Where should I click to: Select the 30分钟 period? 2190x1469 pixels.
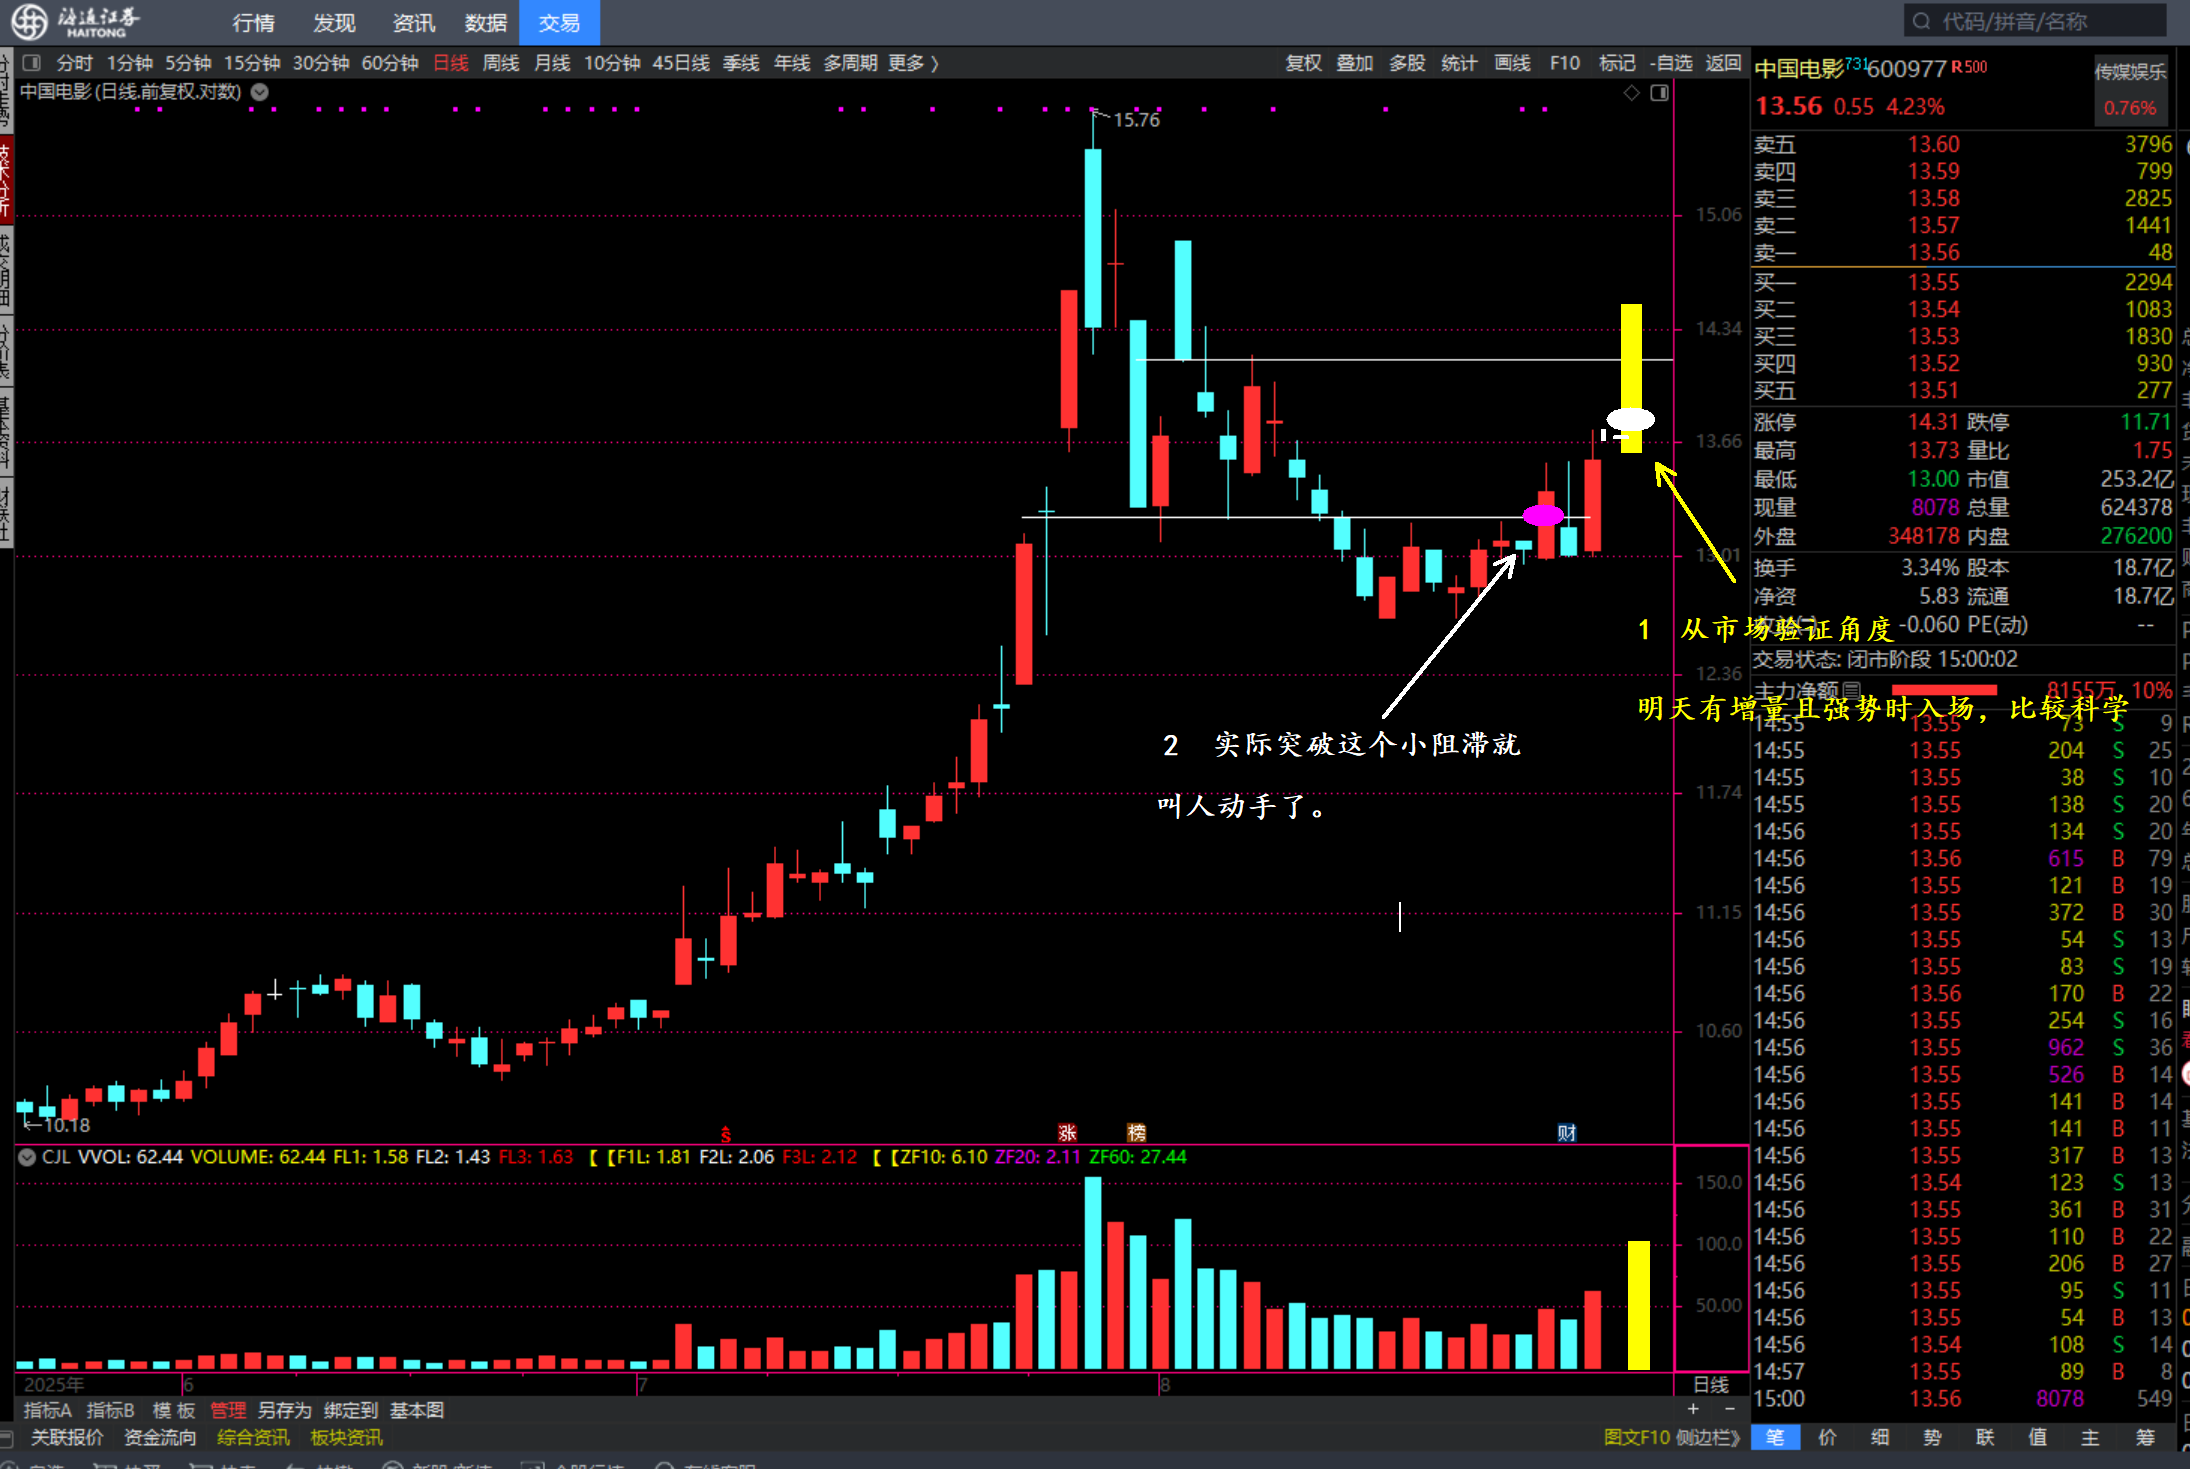[x=320, y=63]
